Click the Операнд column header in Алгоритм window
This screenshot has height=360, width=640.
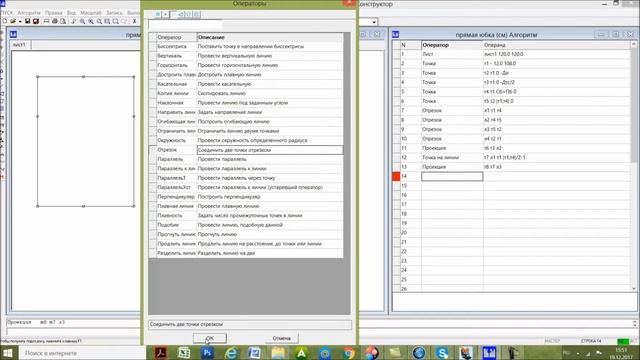click(557, 45)
